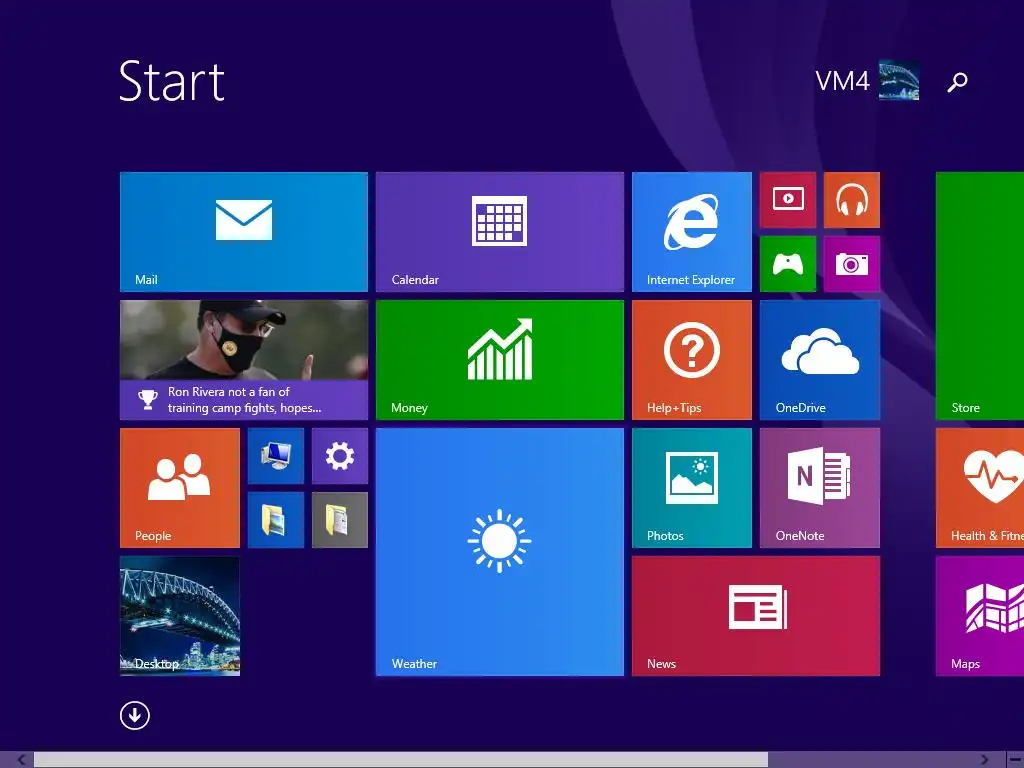Click the search magnifier icon
This screenshot has height=768, width=1024.
[957, 82]
